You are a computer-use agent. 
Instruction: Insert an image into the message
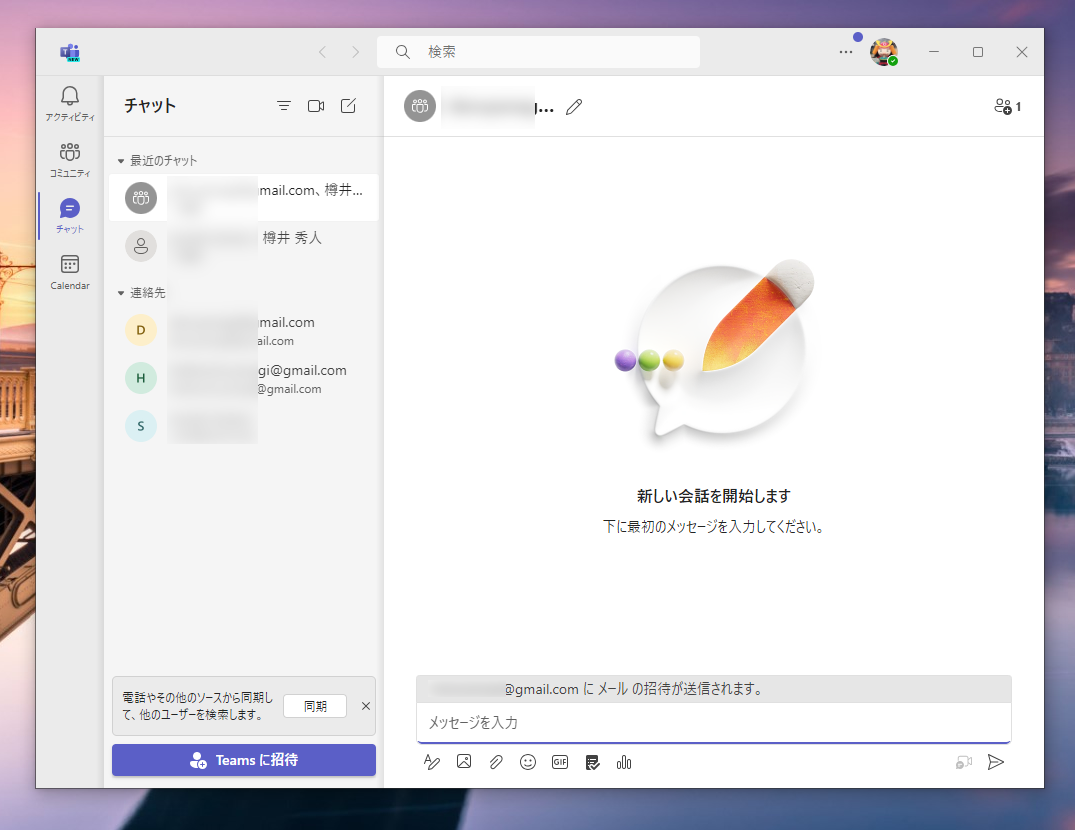pyautogui.click(x=464, y=762)
